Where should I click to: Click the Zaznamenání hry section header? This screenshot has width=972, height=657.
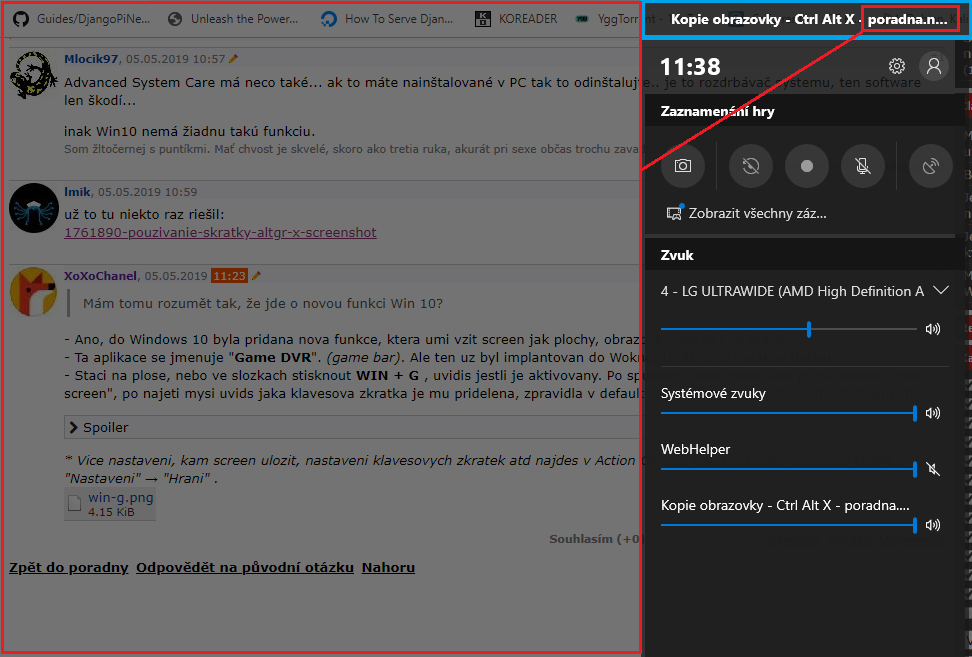click(x=717, y=112)
